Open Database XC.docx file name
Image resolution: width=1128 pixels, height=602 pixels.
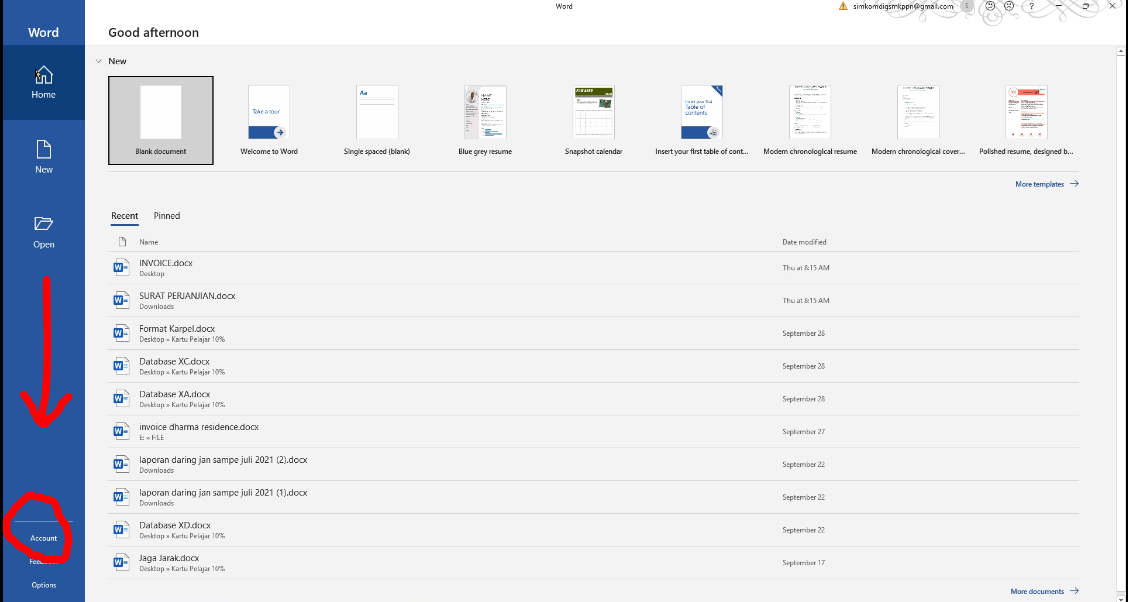174,361
